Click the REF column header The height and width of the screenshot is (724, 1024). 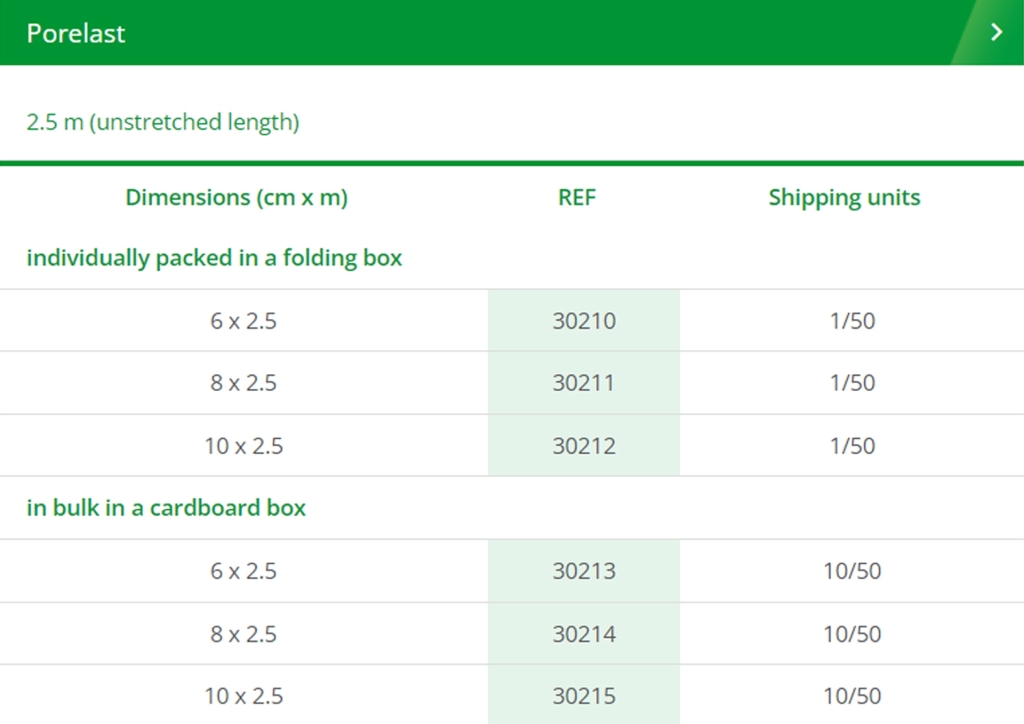[577, 197]
